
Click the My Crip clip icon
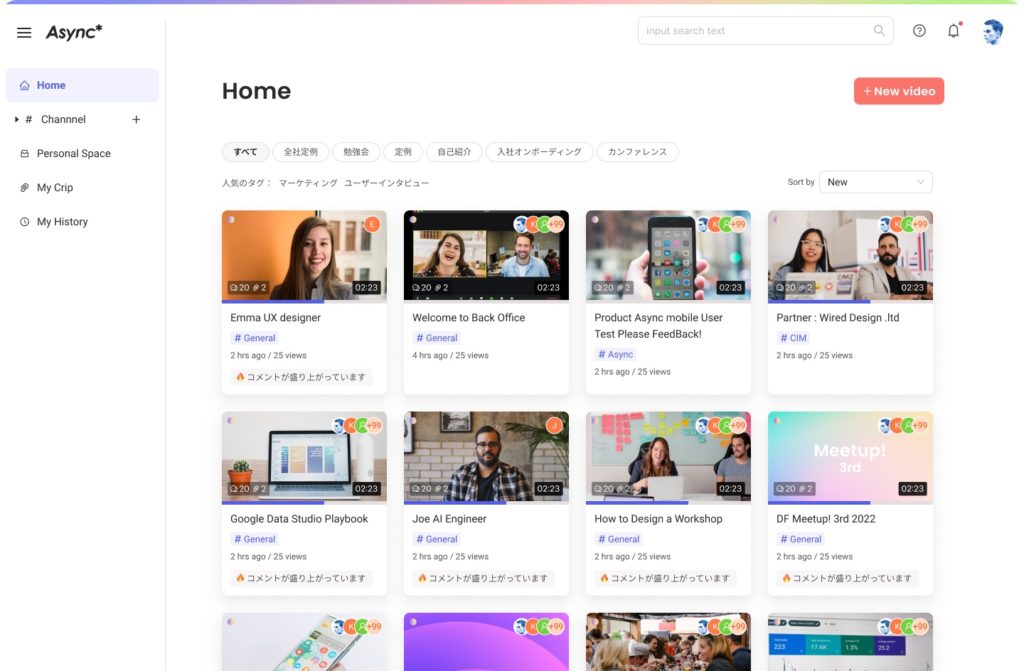coord(24,188)
